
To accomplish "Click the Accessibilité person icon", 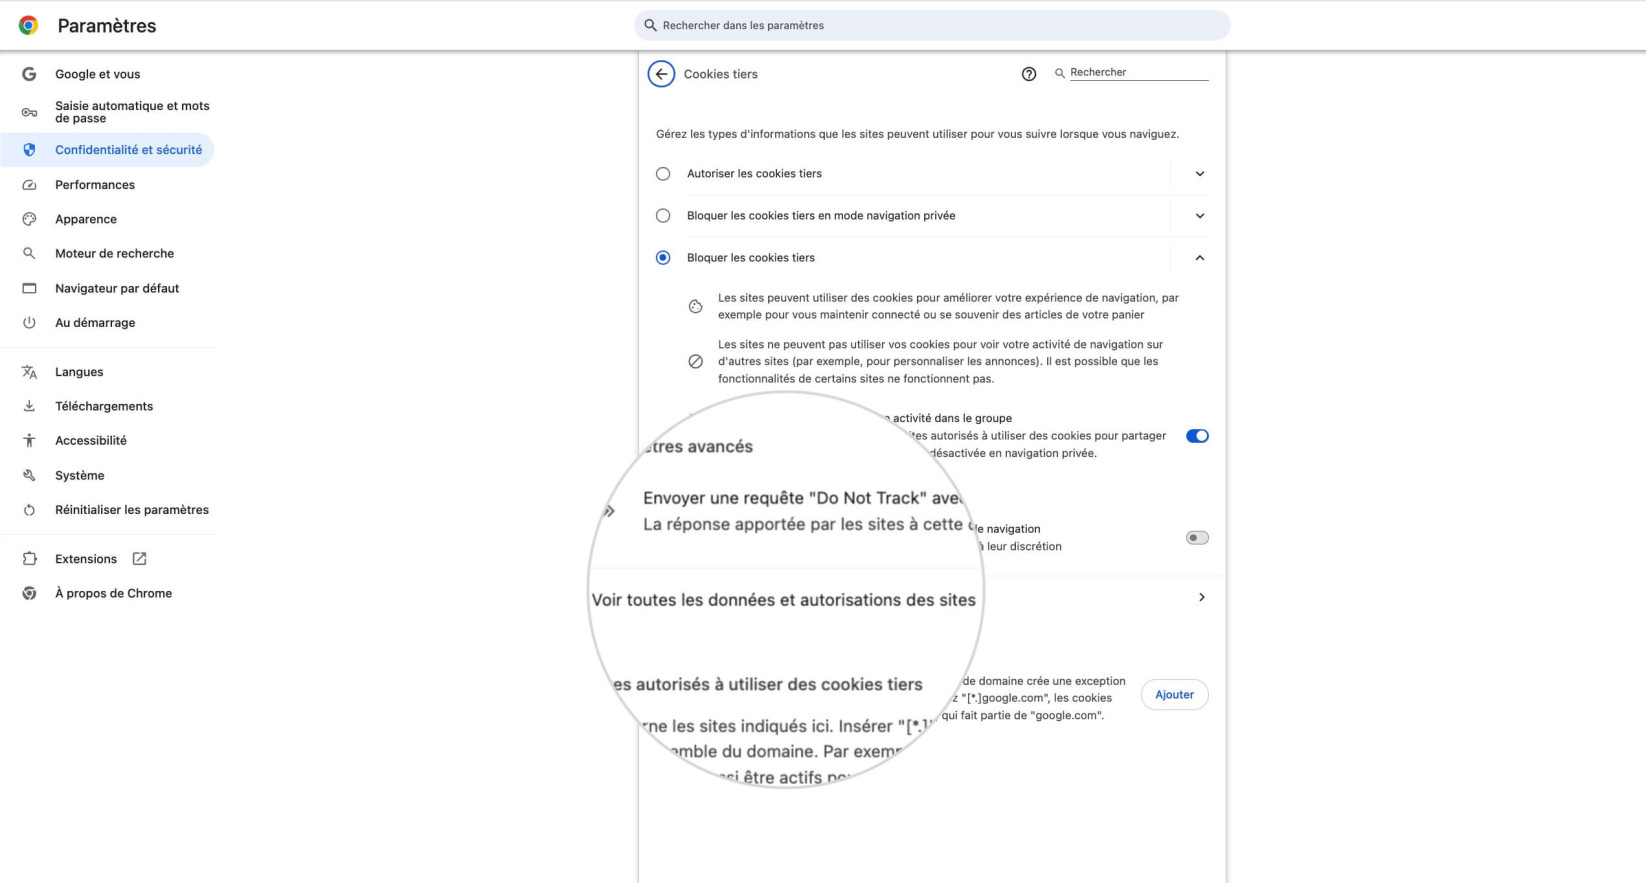I will [x=29, y=441].
